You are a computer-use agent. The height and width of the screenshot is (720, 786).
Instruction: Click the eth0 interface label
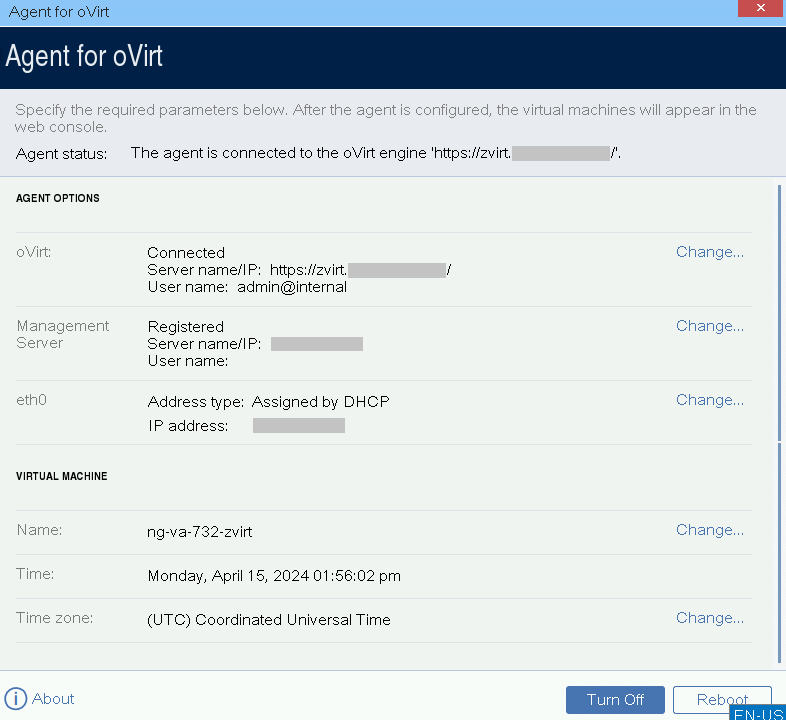pos(31,400)
